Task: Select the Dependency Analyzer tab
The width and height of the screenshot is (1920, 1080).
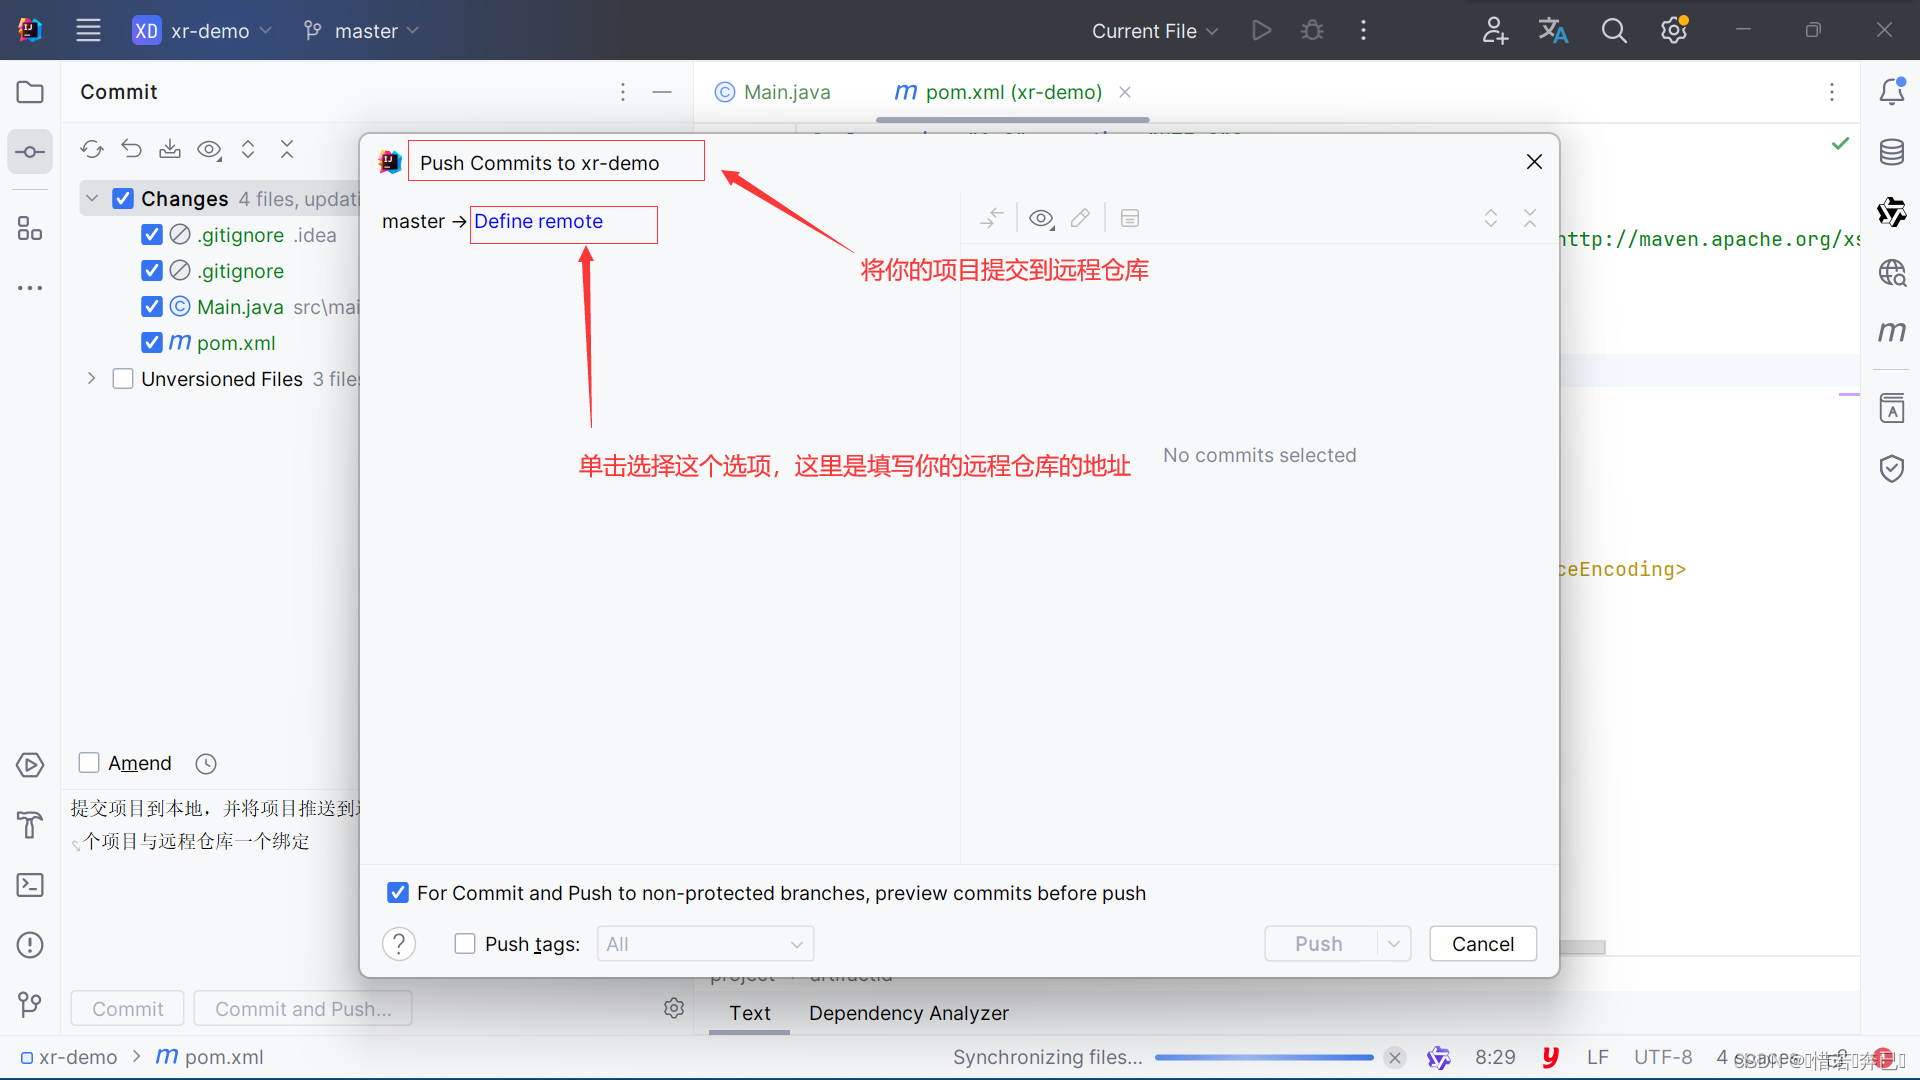Action: coord(909,1013)
